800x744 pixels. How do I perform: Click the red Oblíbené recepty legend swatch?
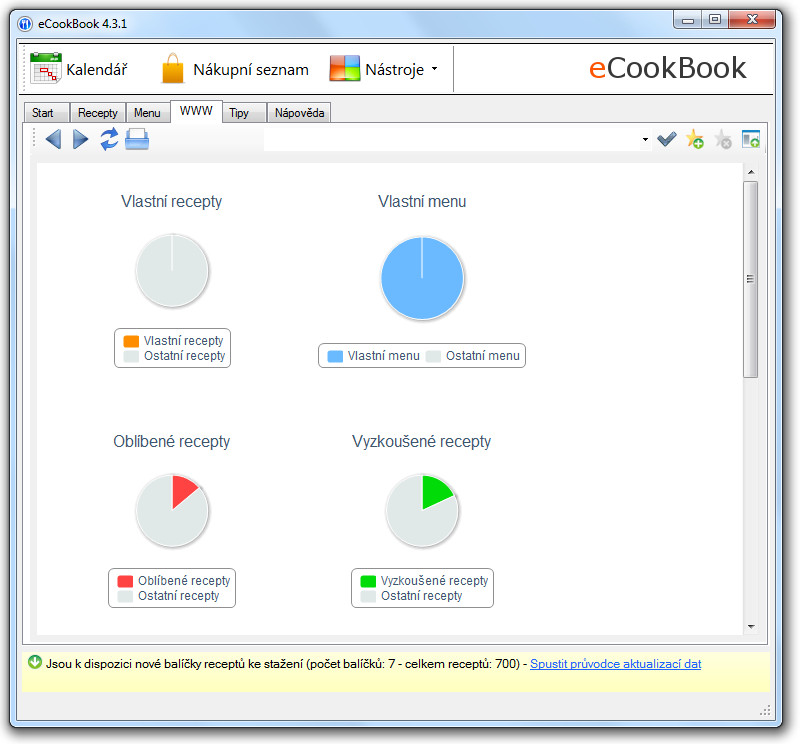(125, 581)
